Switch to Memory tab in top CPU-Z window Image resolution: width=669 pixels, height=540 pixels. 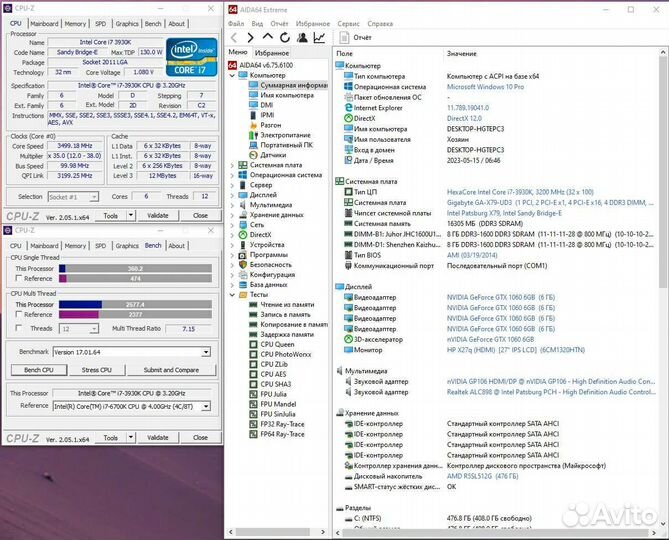click(x=75, y=24)
